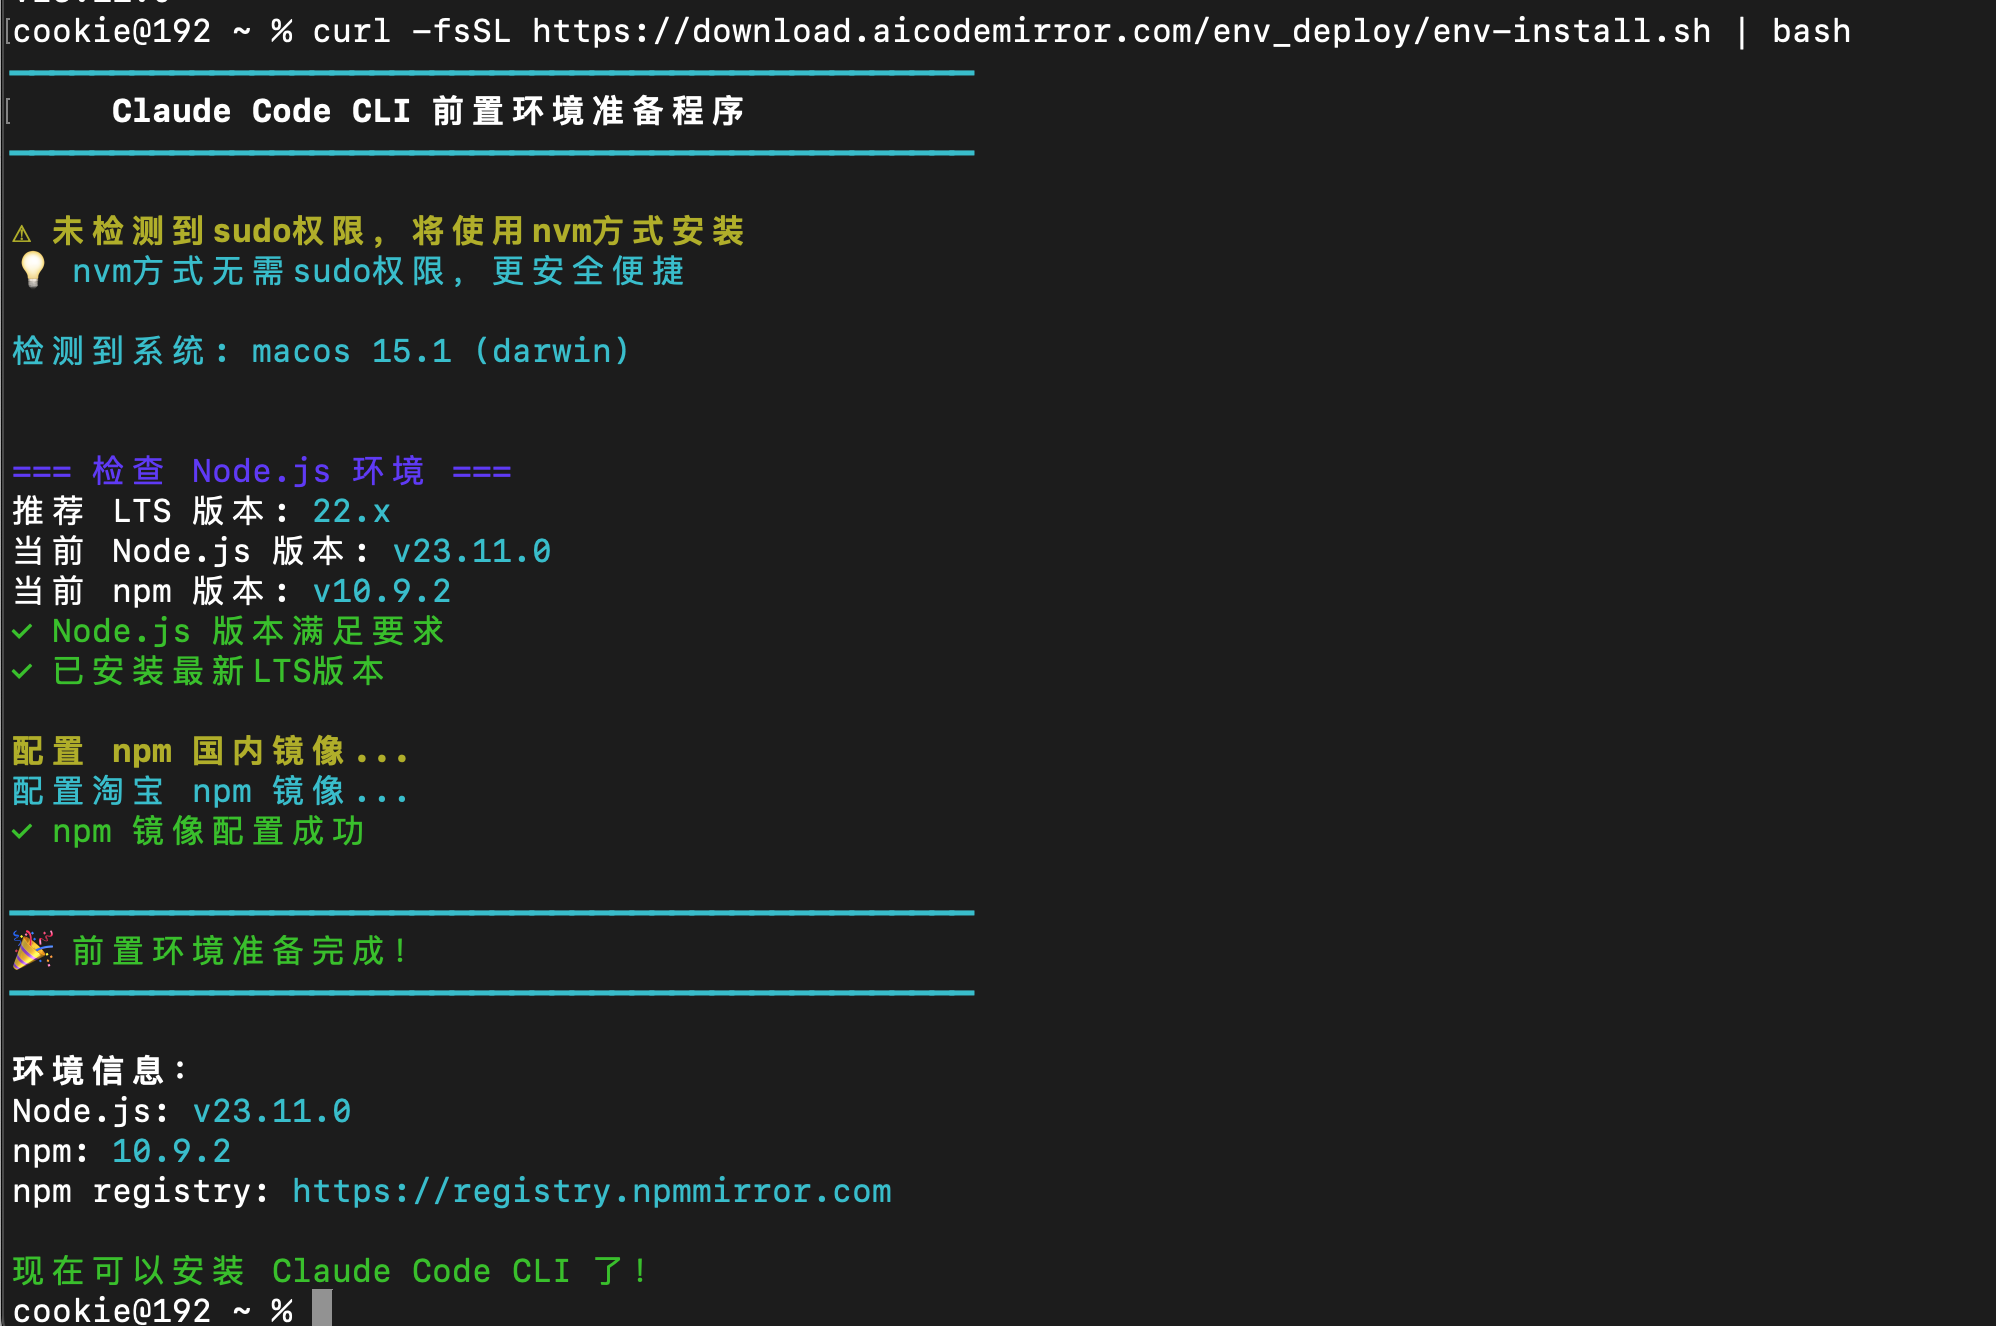Click the light bulb tip icon
1996x1326 pixels.
pyautogui.click(x=32, y=270)
